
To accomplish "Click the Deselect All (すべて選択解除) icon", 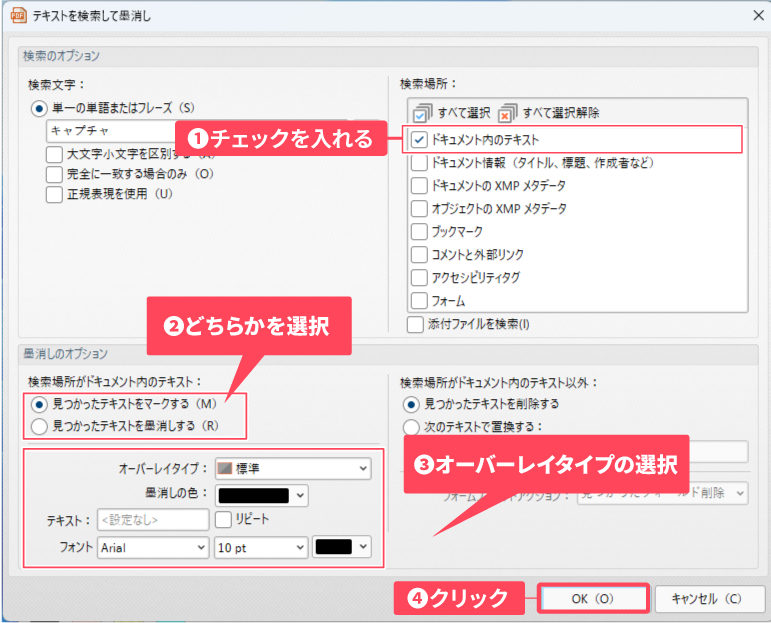I will pos(508,113).
